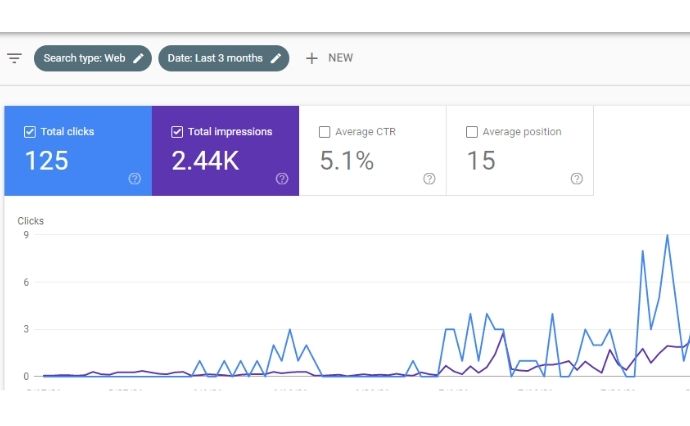Select the 125 total clicks value

pos(46,161)
